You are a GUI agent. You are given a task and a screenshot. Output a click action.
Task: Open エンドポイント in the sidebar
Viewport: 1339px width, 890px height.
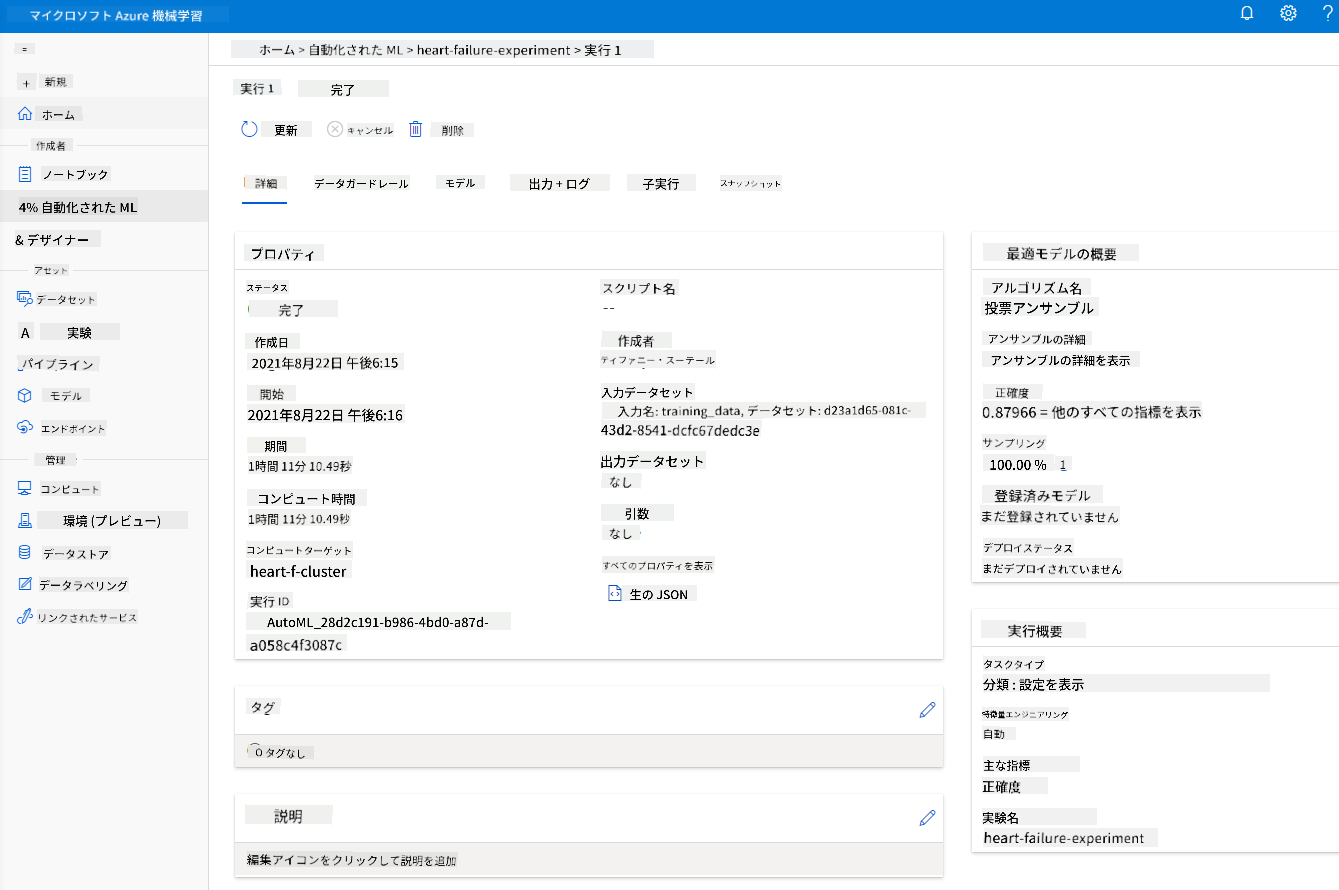(x=62, y=428)
